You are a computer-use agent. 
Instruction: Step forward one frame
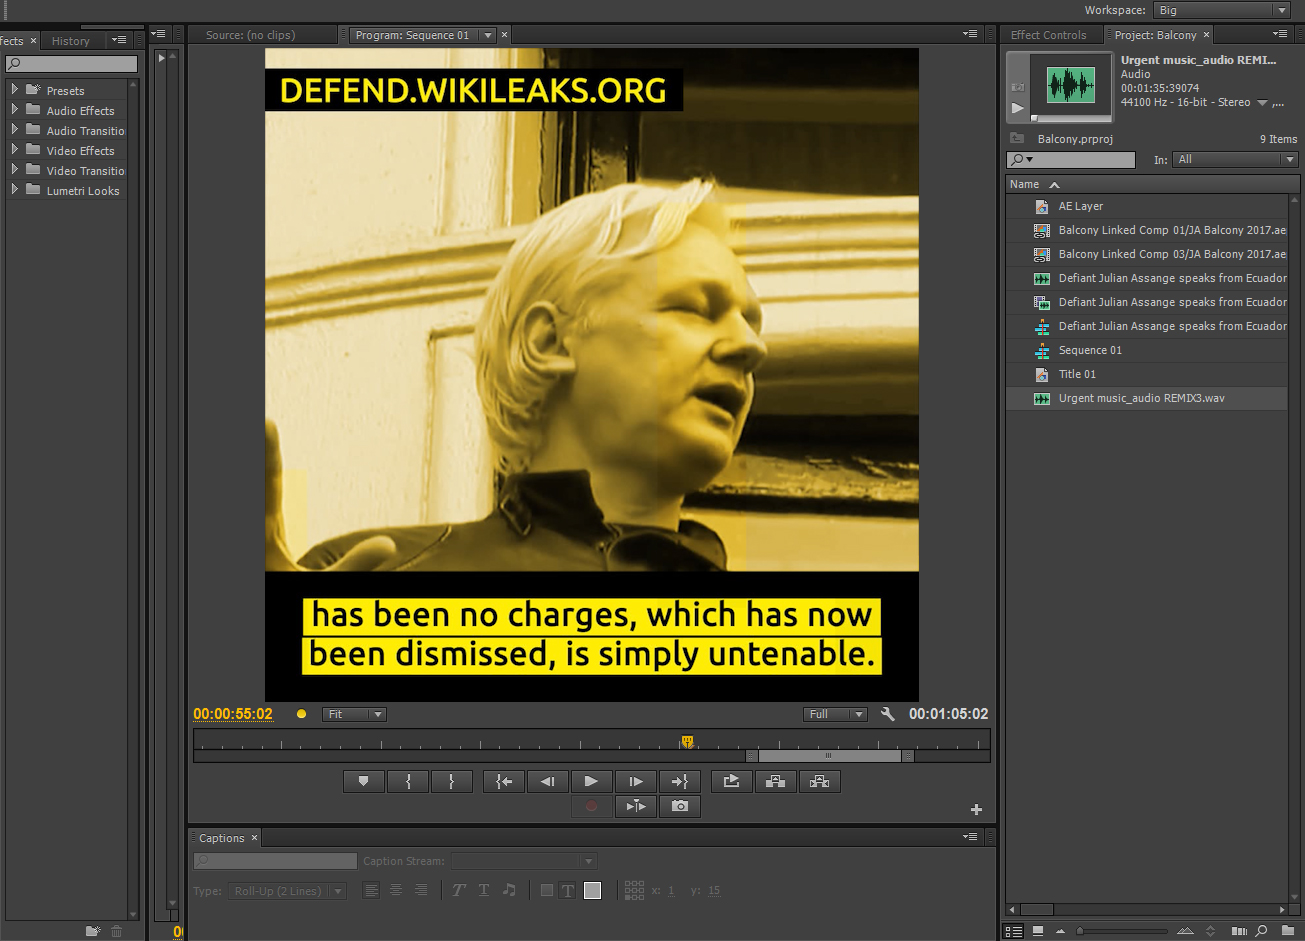tap(636, 782)
